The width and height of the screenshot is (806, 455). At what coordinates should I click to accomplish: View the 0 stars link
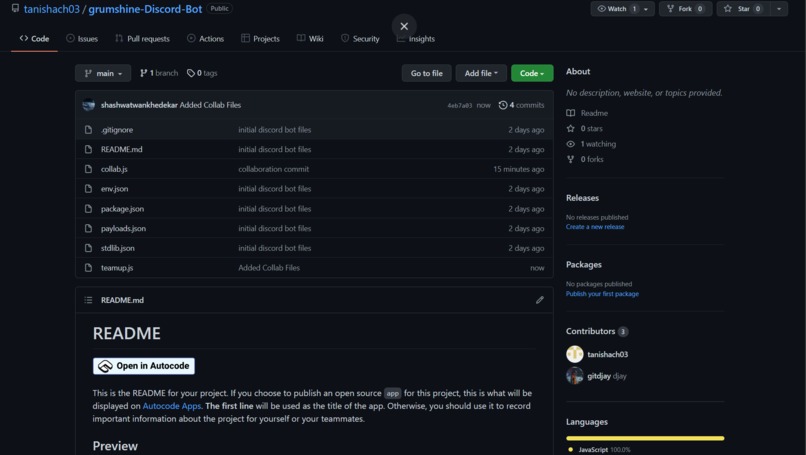584,129
